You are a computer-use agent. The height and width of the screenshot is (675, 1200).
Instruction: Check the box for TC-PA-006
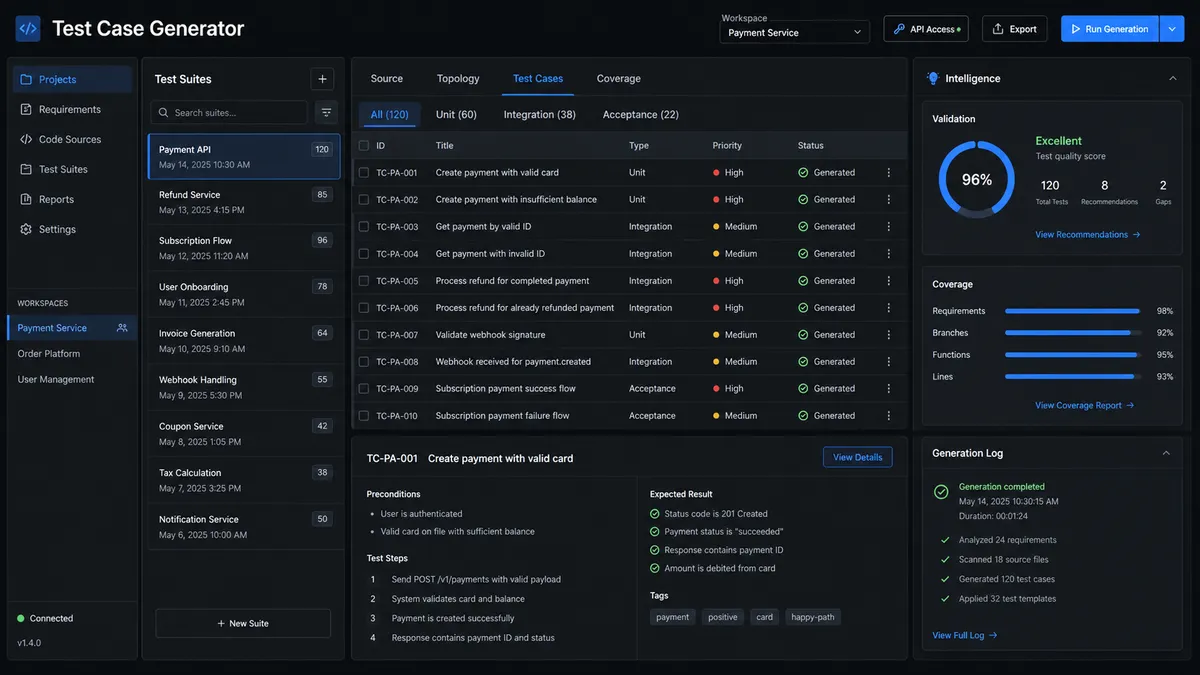click(x=364, y=308)
